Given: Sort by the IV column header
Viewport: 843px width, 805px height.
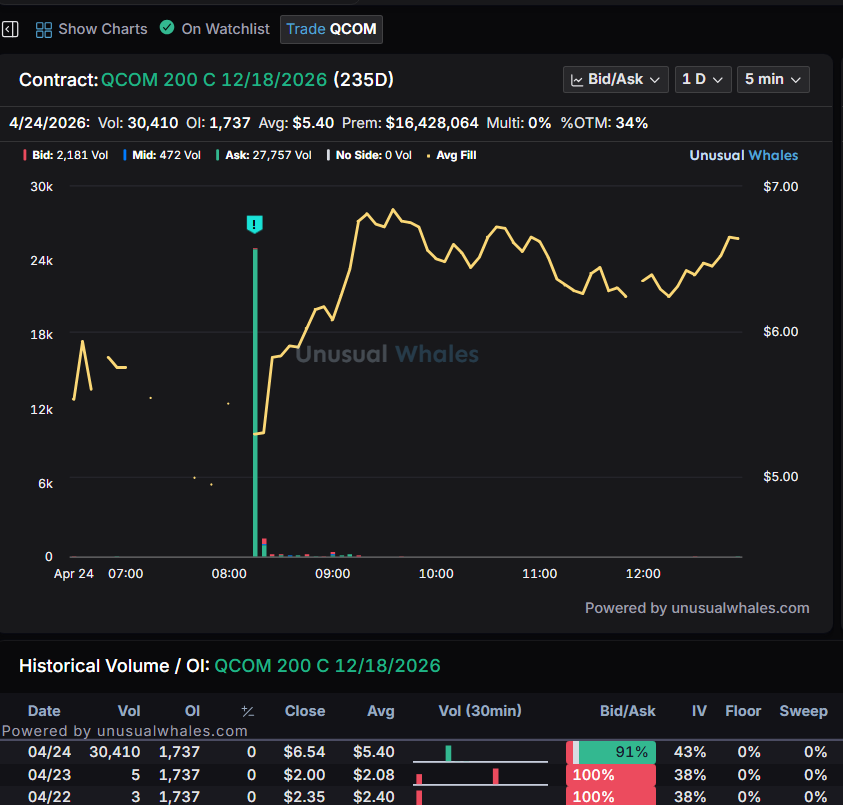Looking at the screenshot, I should click(x=699, y=711).
